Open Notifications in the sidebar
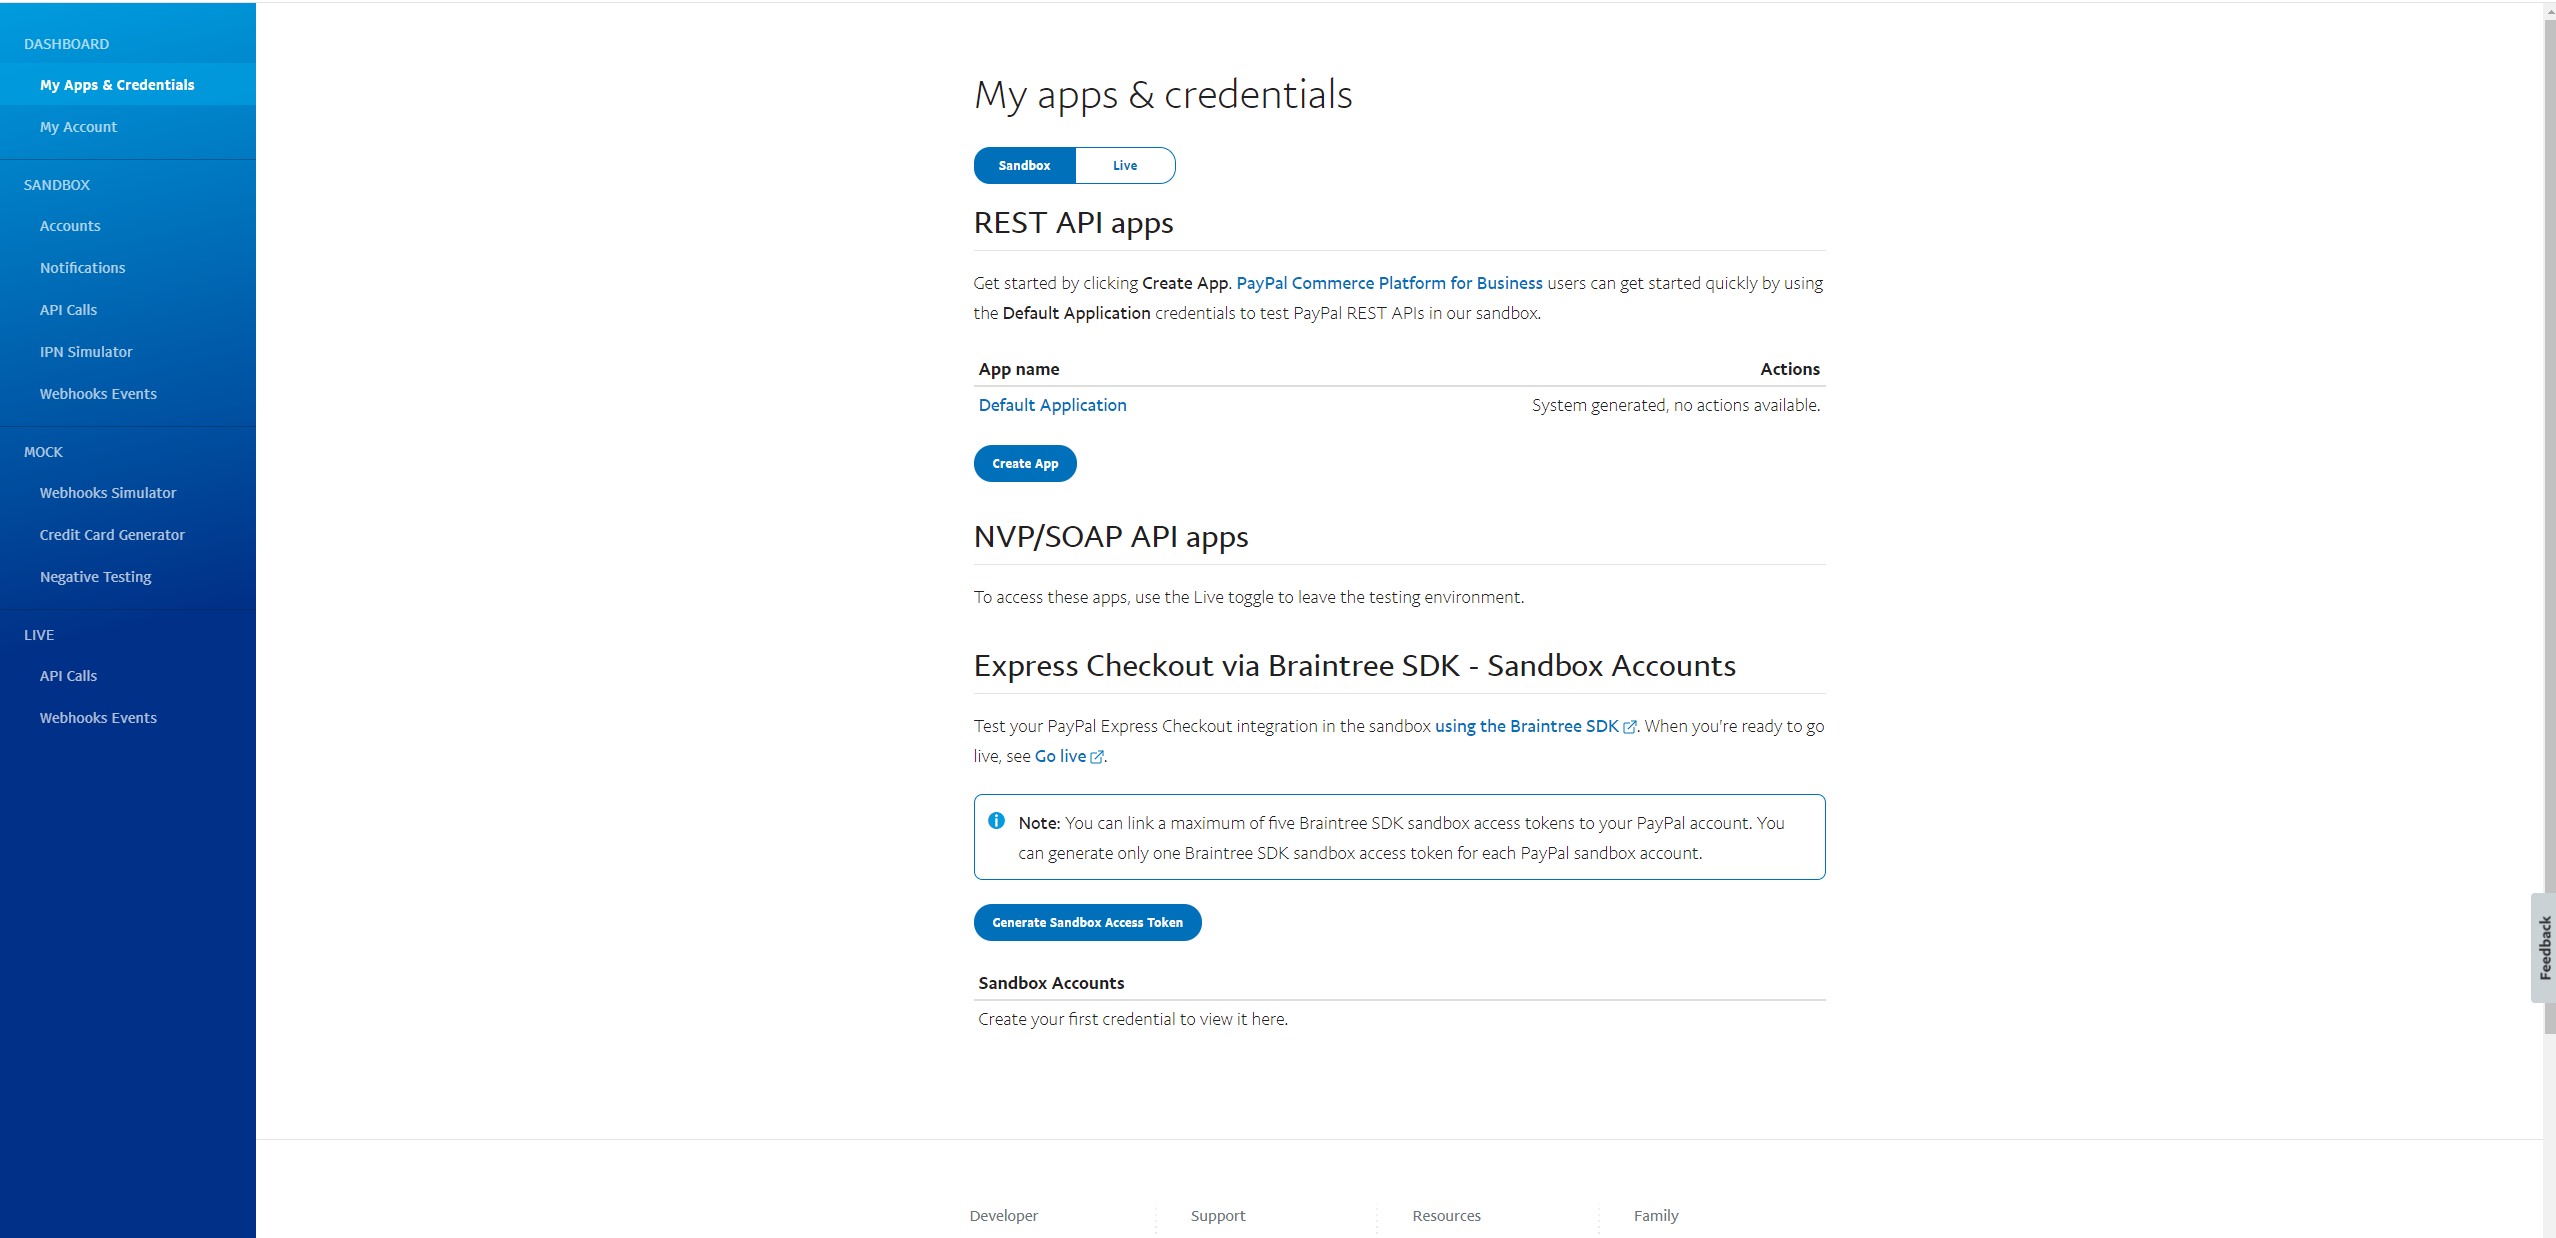This screenshot has width=2556, height=1238. pos(82,267)
